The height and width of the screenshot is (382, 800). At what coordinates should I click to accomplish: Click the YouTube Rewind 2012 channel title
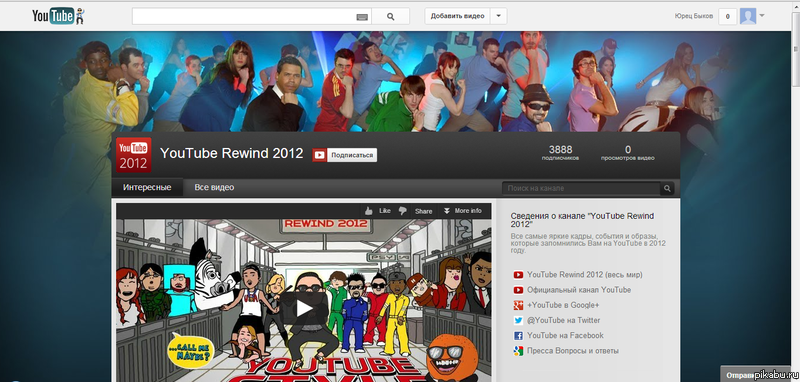click(x=232, y=153)
